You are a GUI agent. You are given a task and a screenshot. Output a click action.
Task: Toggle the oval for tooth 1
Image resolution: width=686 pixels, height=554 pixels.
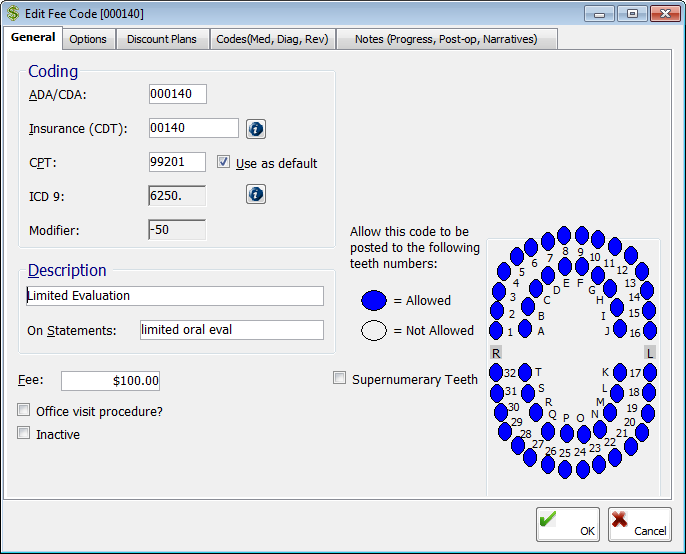tap(496, 330)
